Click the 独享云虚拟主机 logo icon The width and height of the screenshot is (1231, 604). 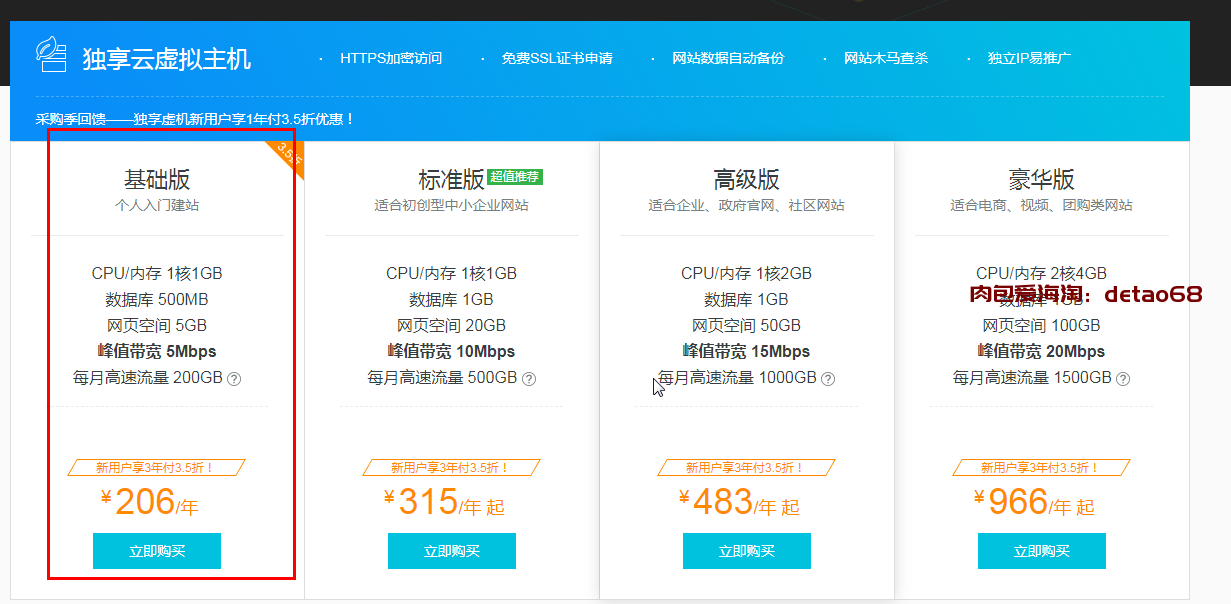point(51,56)
